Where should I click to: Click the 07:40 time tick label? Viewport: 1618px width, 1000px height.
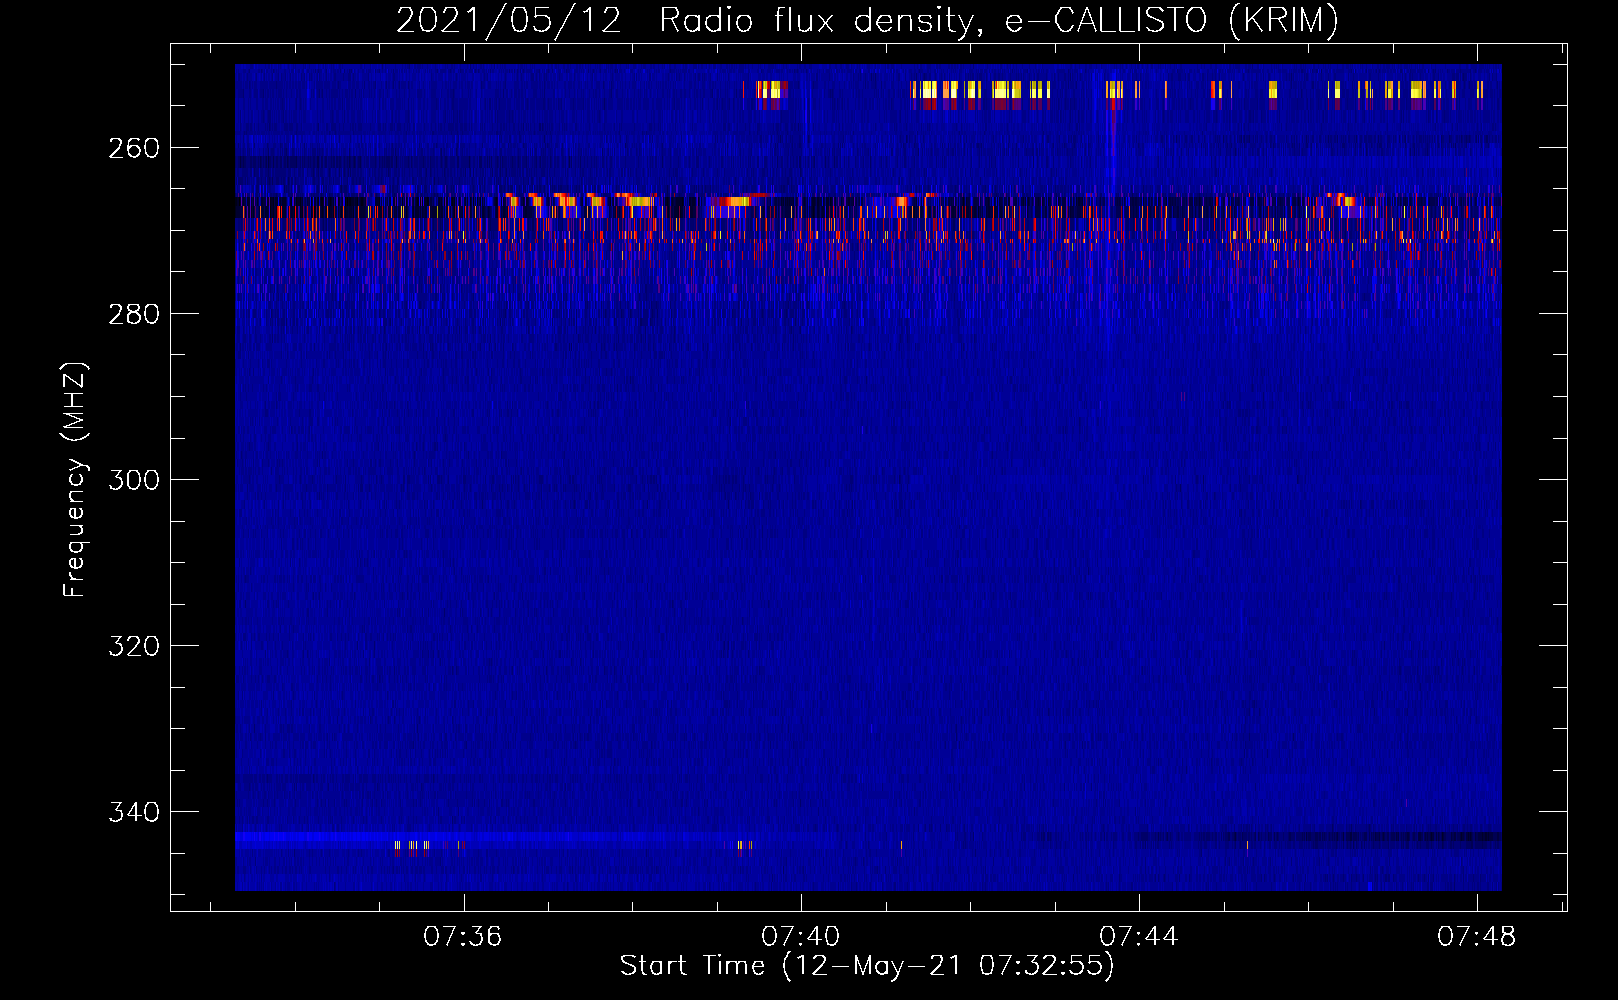click(x=801, y=937)
